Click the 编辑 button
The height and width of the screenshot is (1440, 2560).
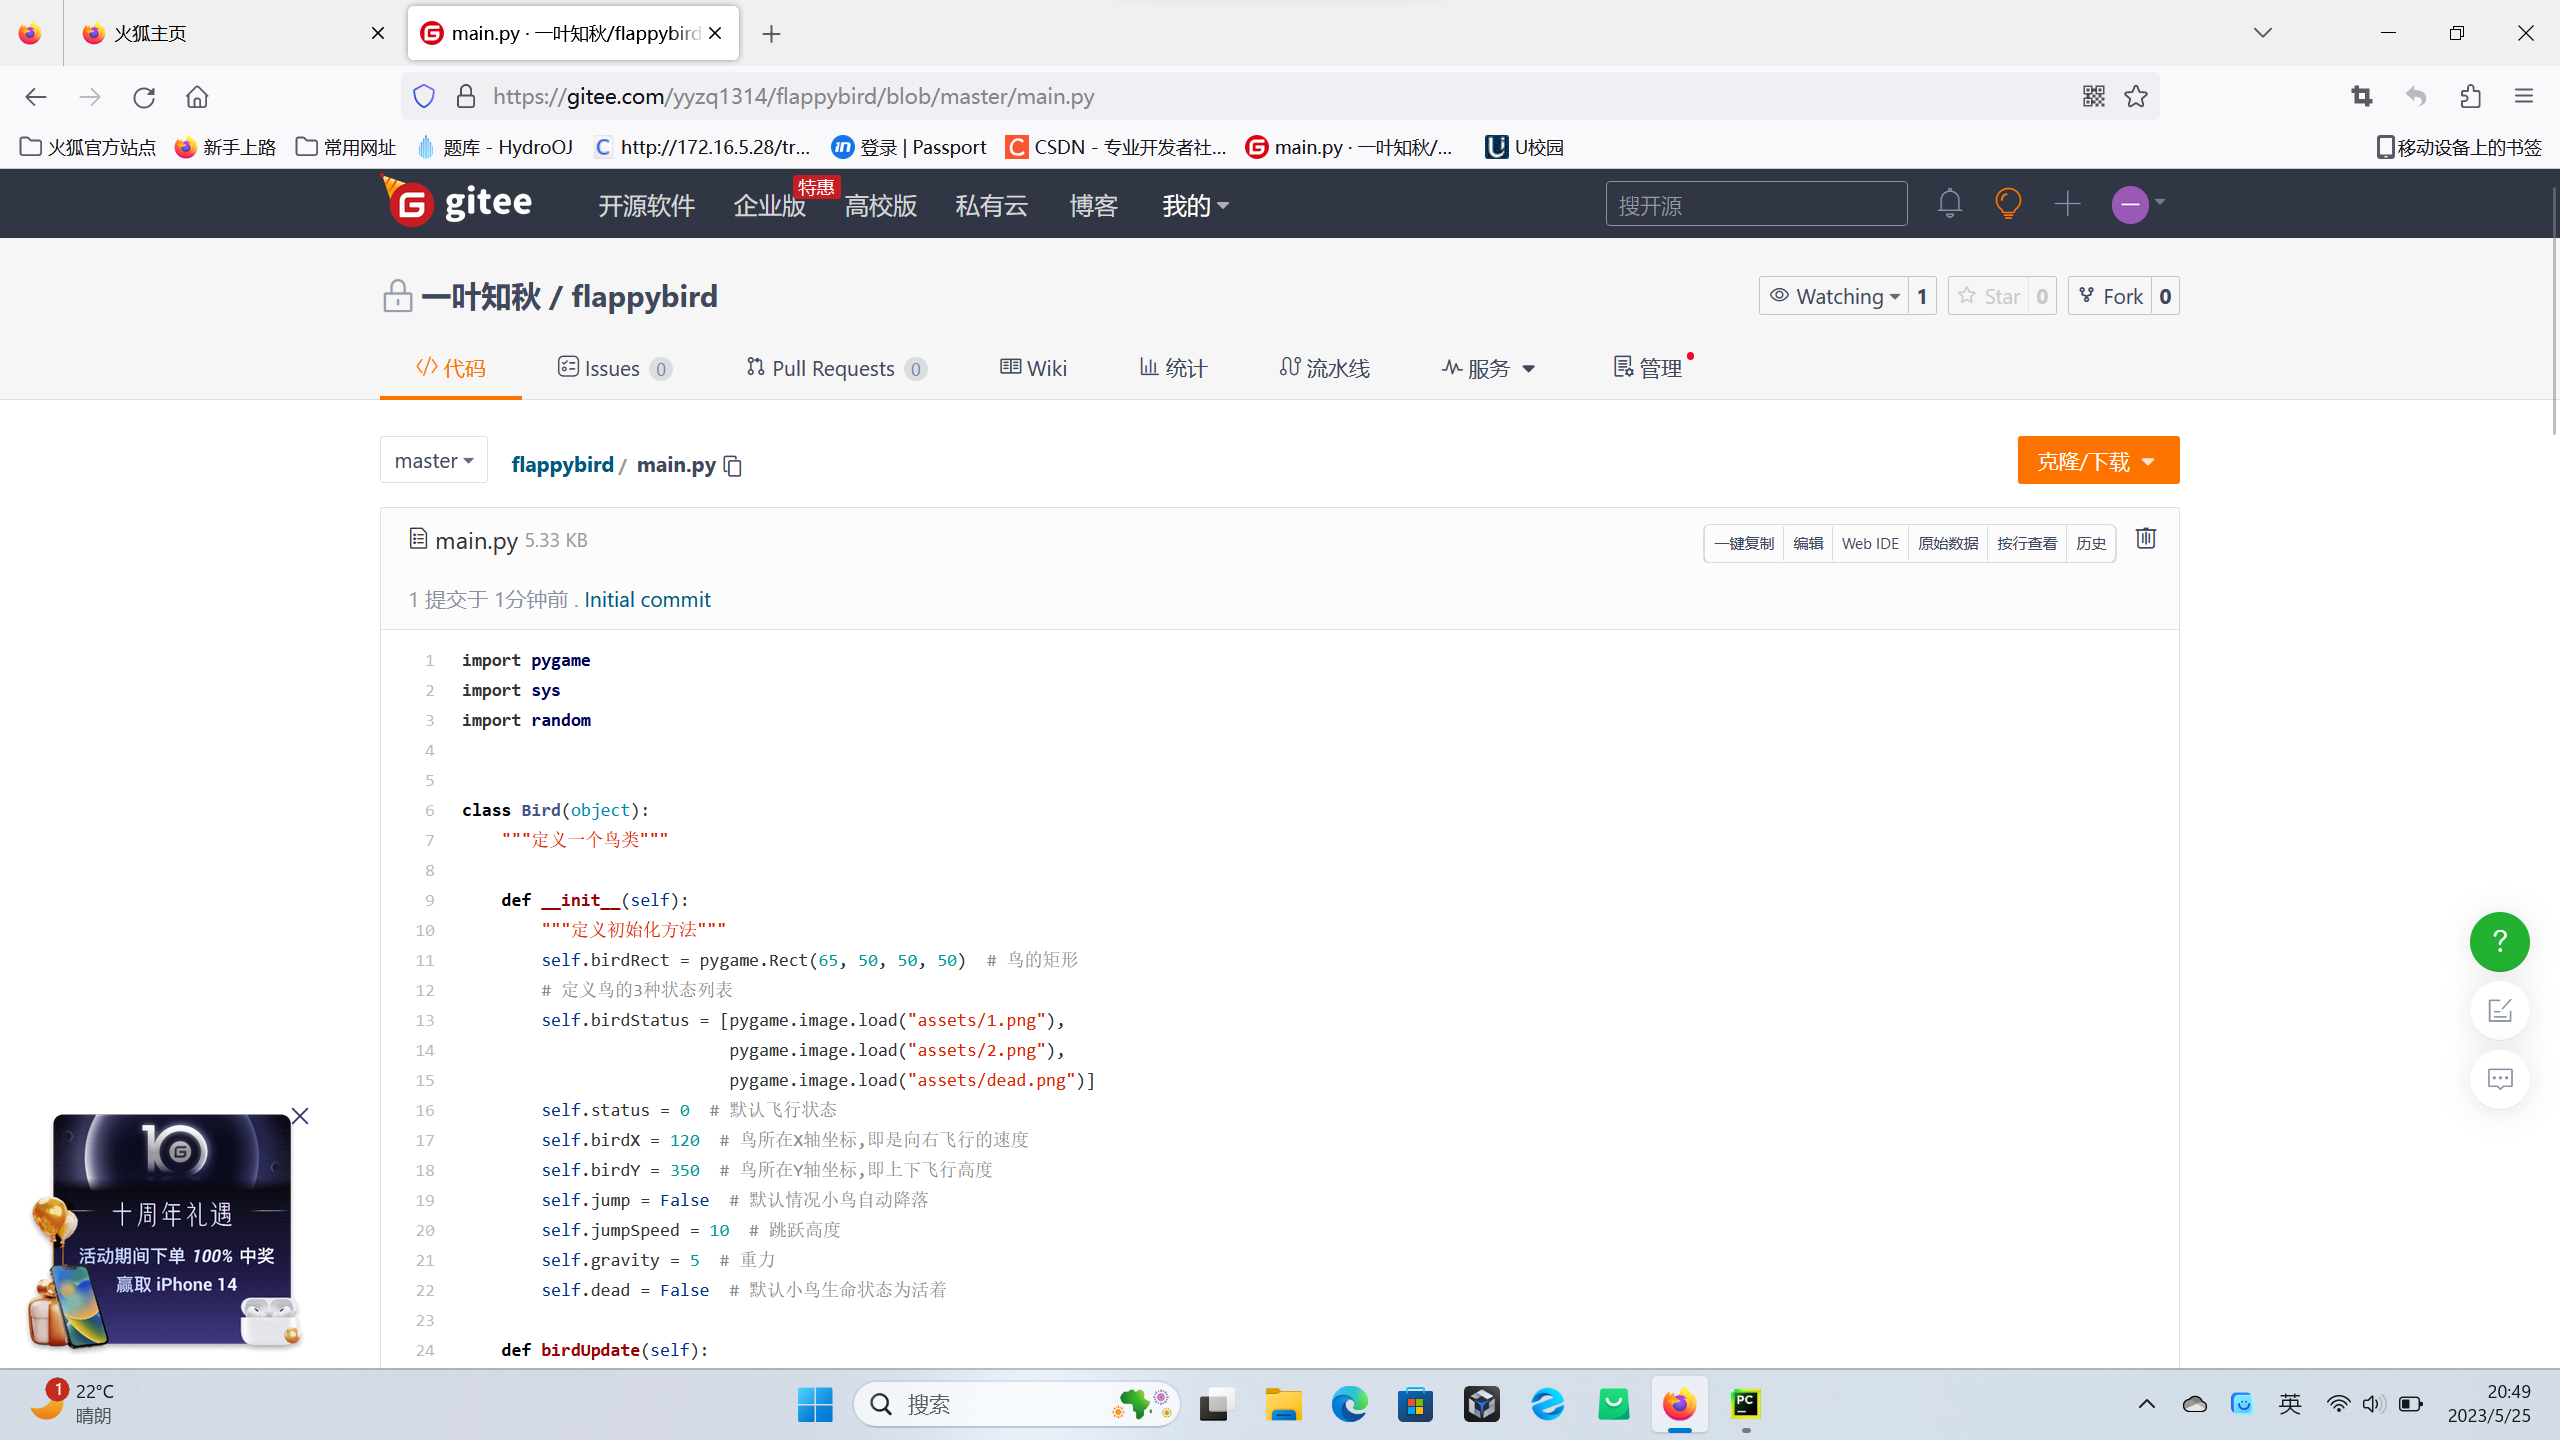[1808, 544]
